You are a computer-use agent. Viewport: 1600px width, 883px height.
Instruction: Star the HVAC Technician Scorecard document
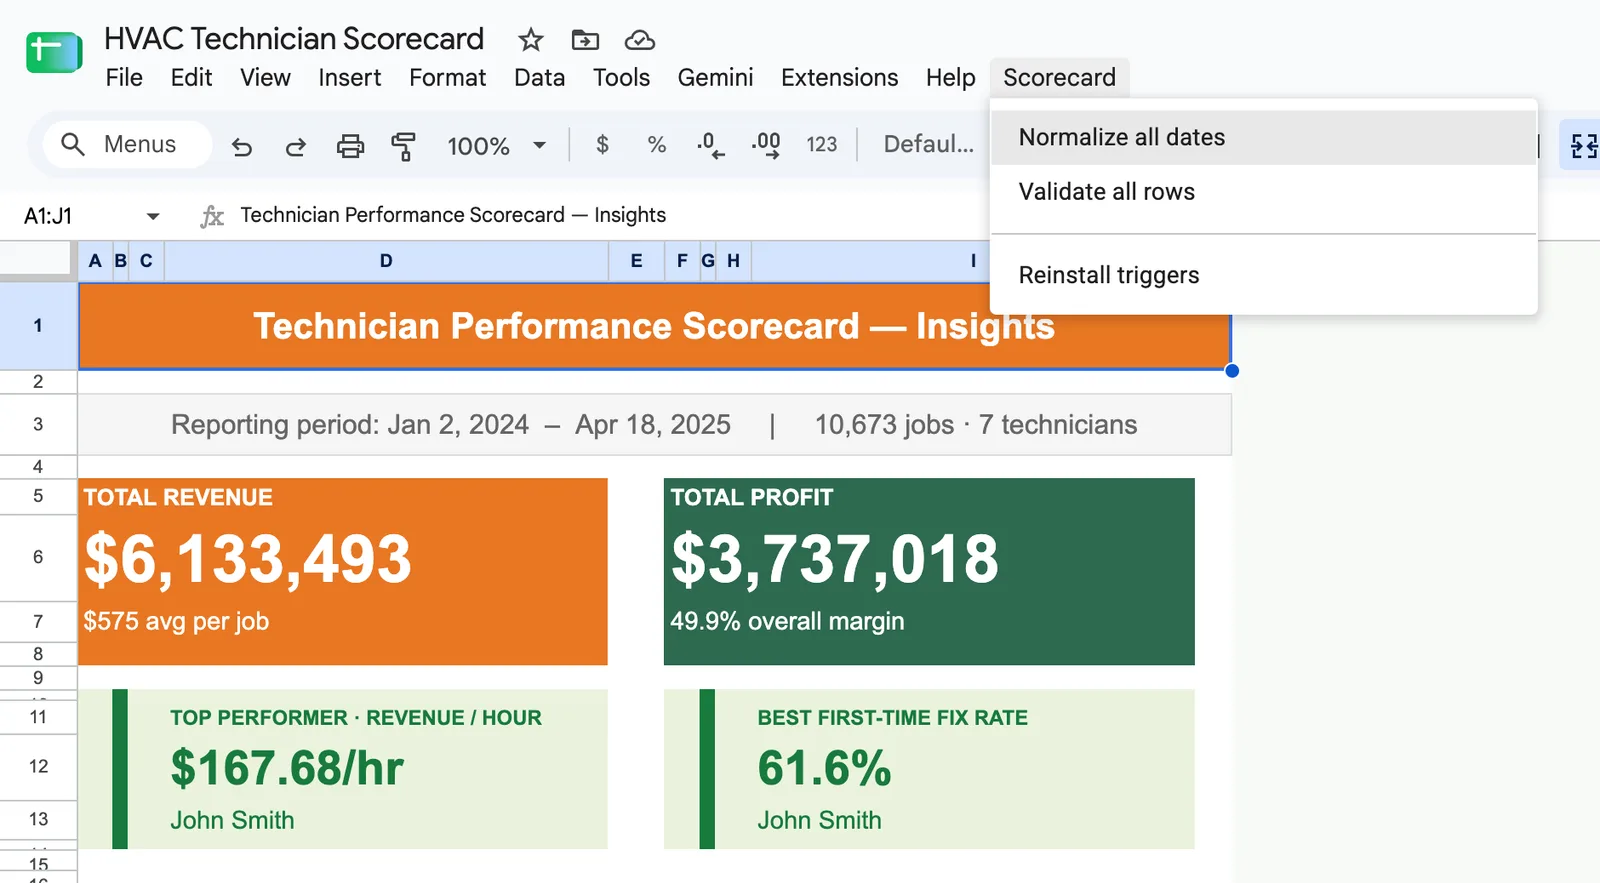click(x=530, y=40)
